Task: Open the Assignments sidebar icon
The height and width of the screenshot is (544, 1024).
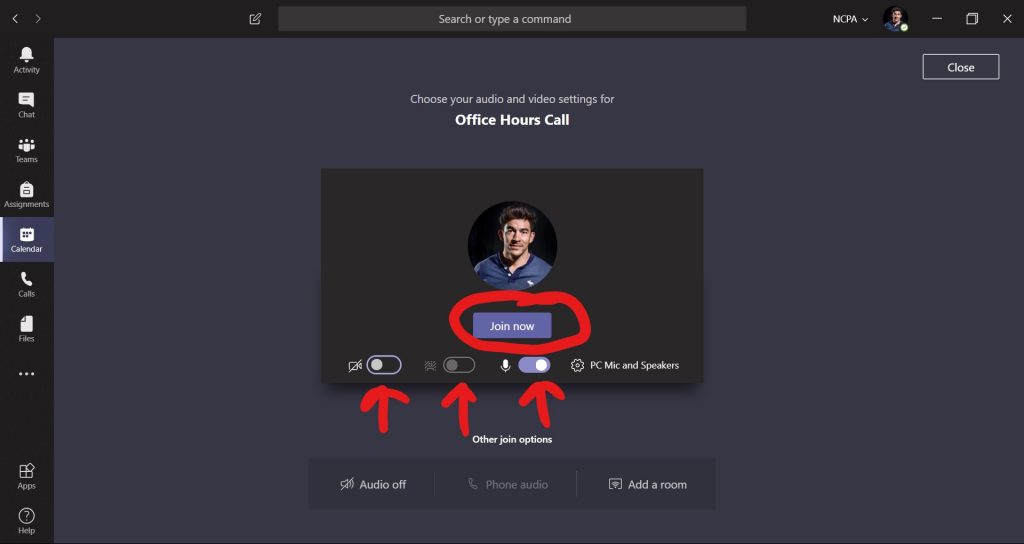Action: point(26,195)
